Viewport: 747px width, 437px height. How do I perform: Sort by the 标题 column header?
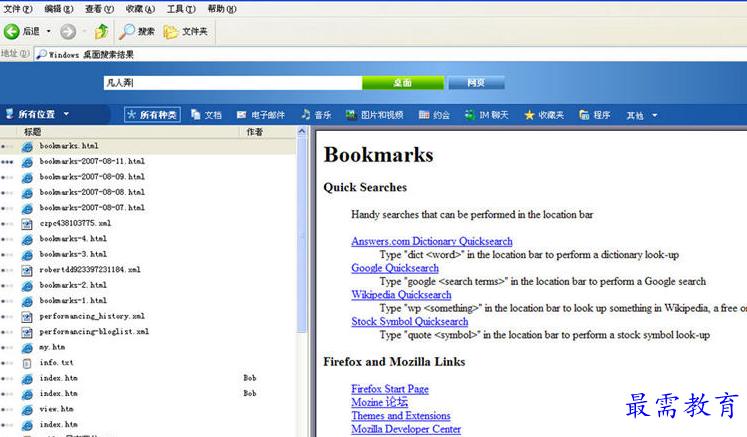(x=32, y=132)
